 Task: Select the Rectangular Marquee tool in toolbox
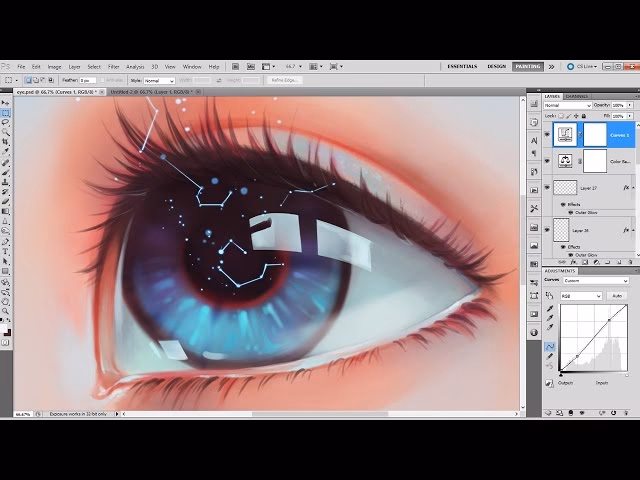click(x=6, y=113)
